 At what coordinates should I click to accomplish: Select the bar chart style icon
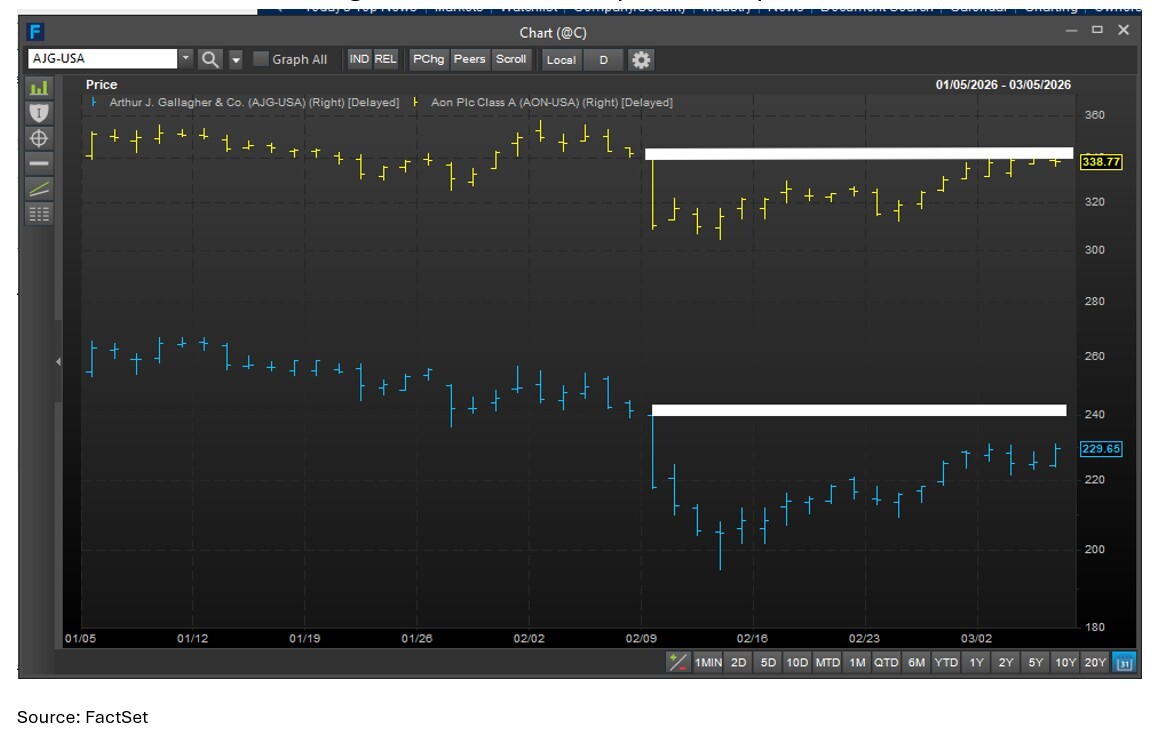coord(38,88)
